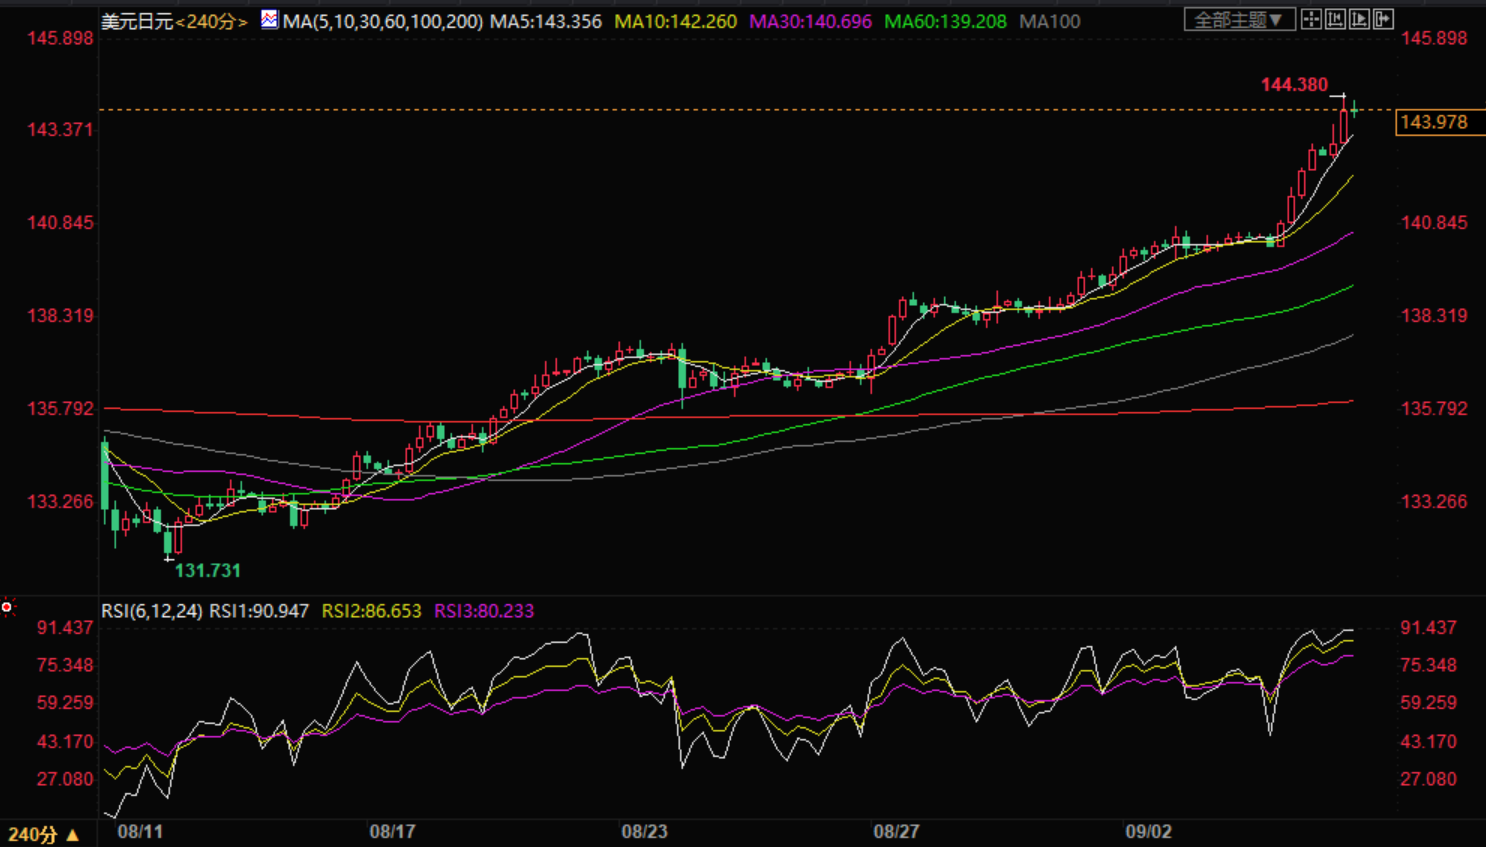
Task: Select the RSI(6,12,24) indicator label
Action: tap(152, 611)
